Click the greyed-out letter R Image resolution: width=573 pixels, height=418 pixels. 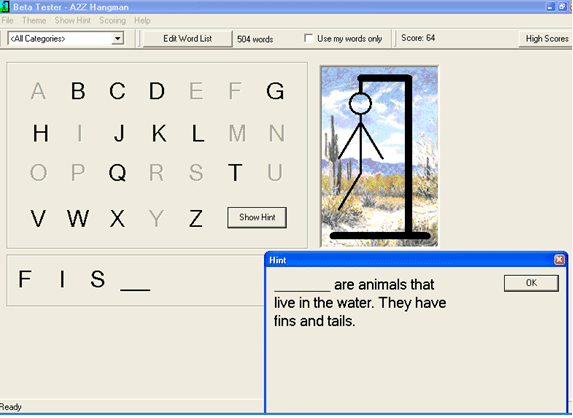point(156,172)
